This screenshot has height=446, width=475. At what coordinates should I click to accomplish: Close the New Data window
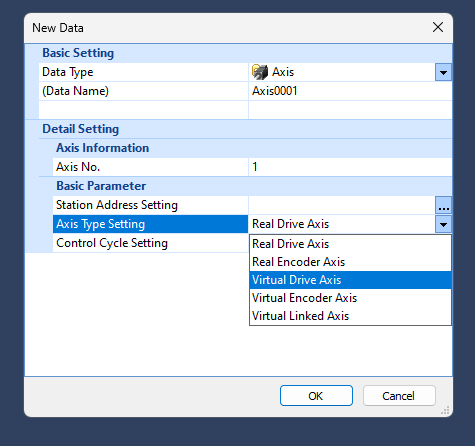pos(438,27)
